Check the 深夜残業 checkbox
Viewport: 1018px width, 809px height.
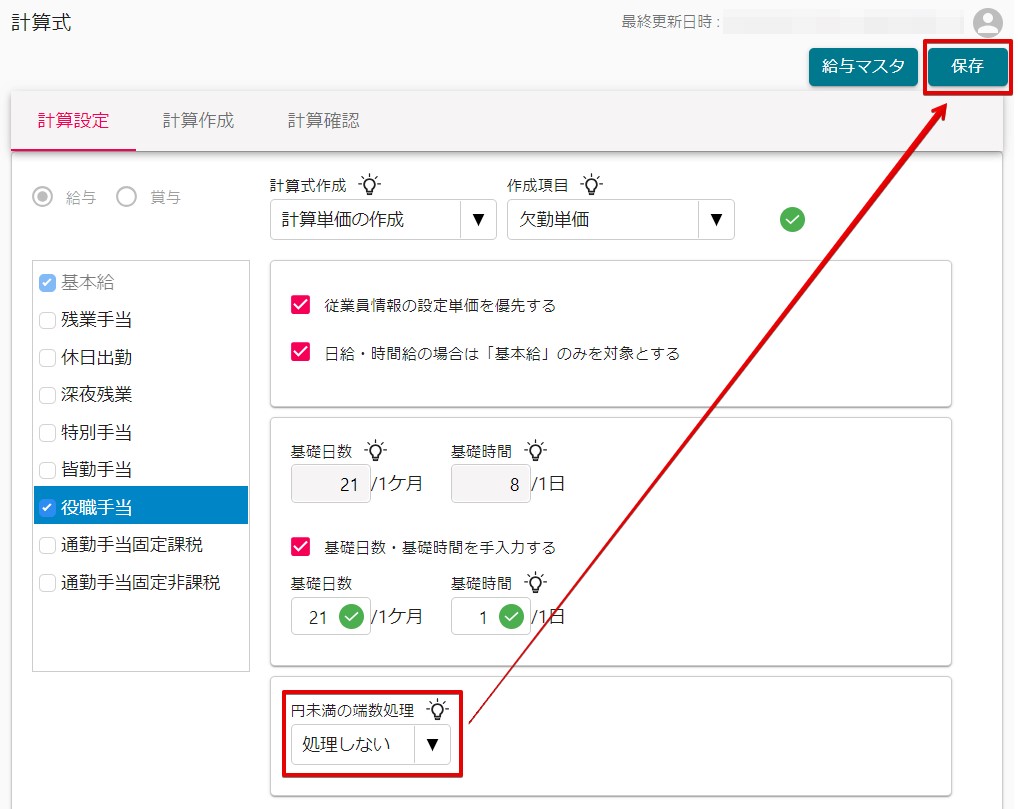(x=47, y=395)
